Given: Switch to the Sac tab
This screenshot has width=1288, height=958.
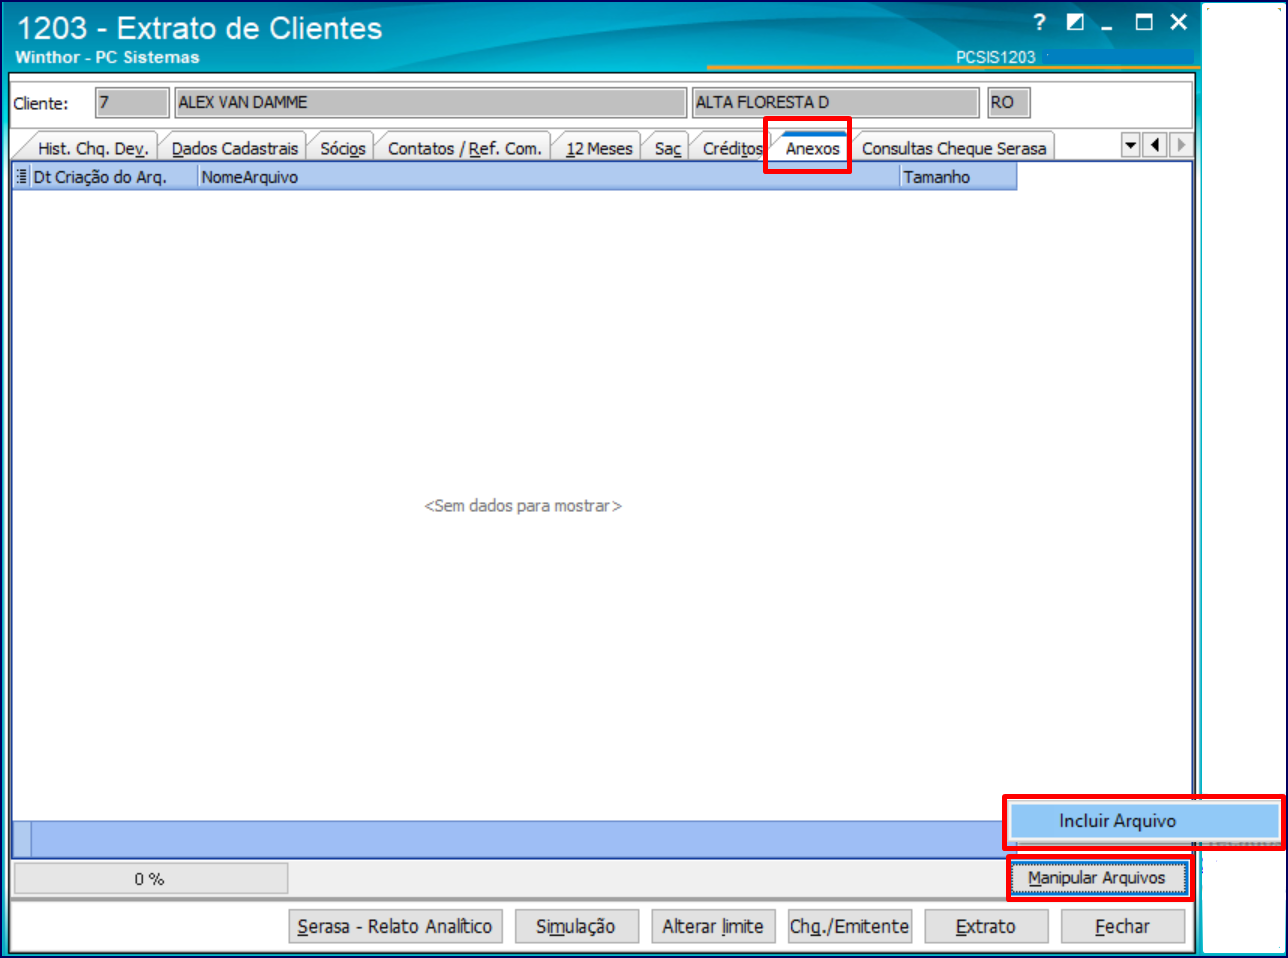Looking at the screenshot, I should [668, 148].
